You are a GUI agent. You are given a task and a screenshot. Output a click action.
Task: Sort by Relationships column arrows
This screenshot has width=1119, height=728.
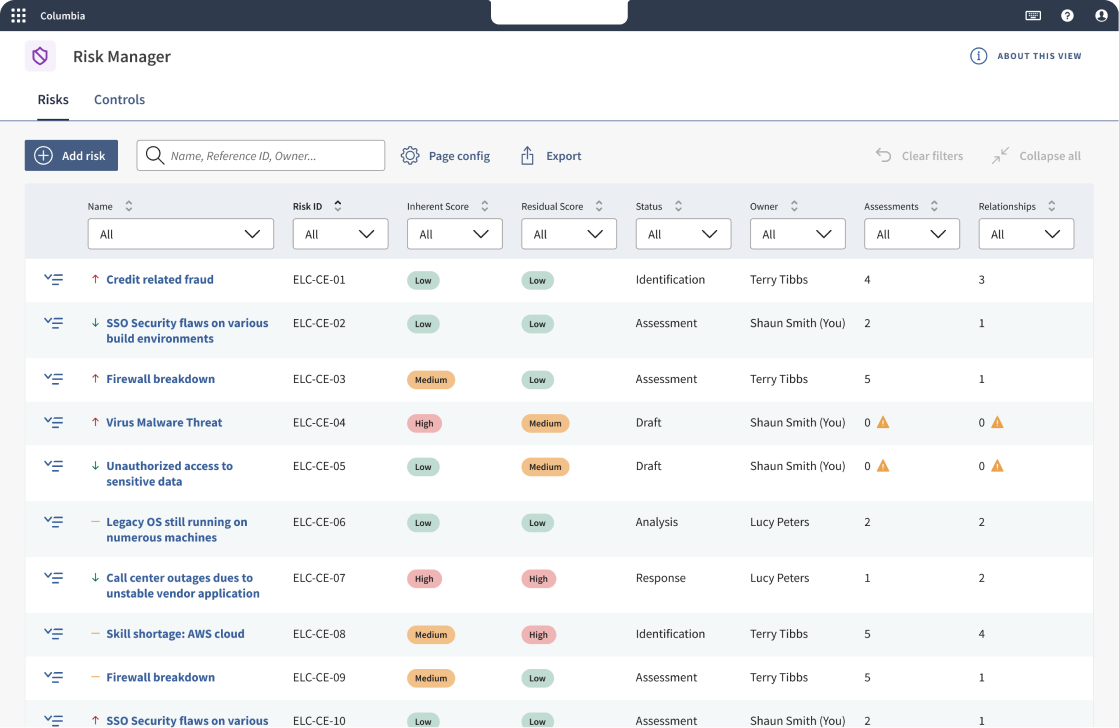point(1051,206)
